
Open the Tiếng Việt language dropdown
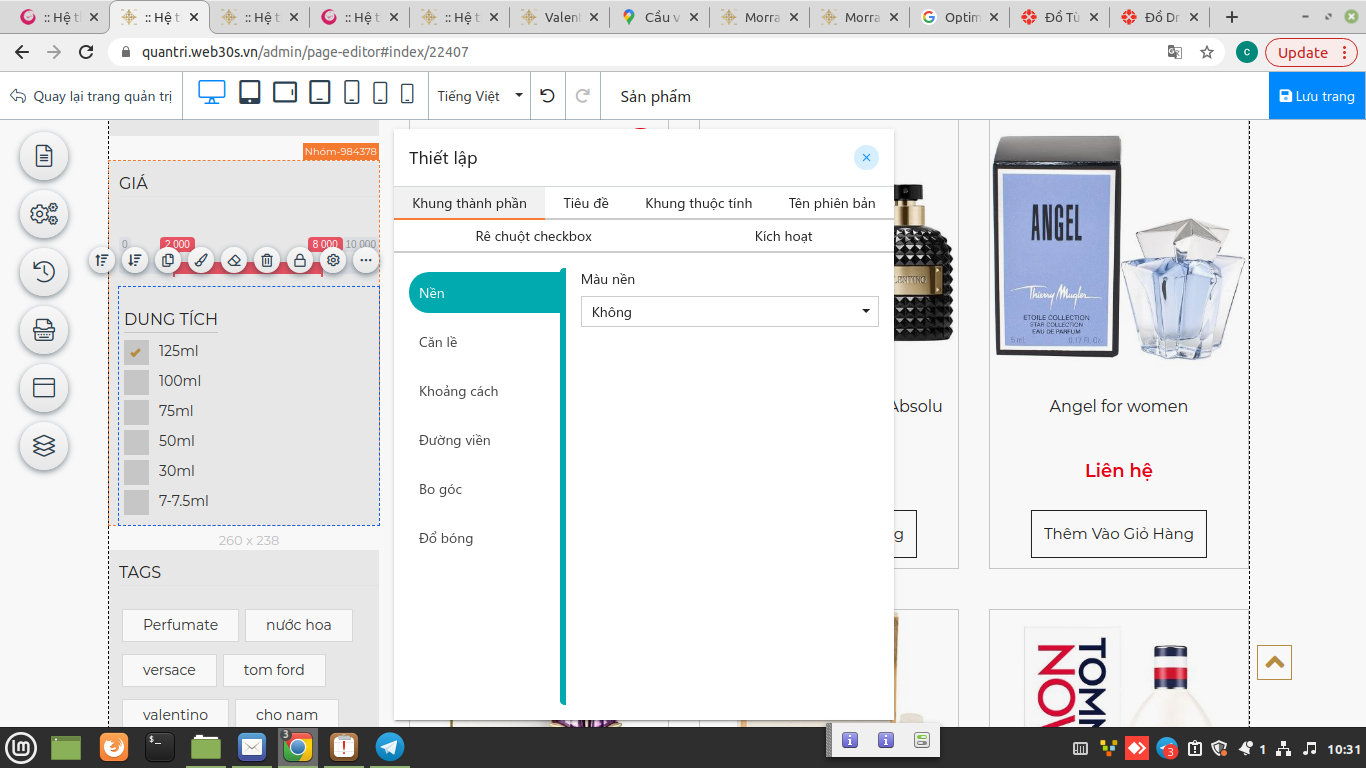pos(480,96)
